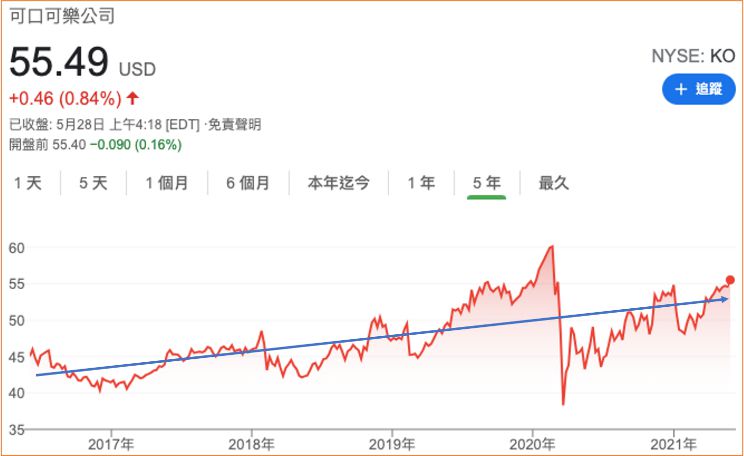
Task: Open the 最久 maximum range tab
Action: click(554, 183)
